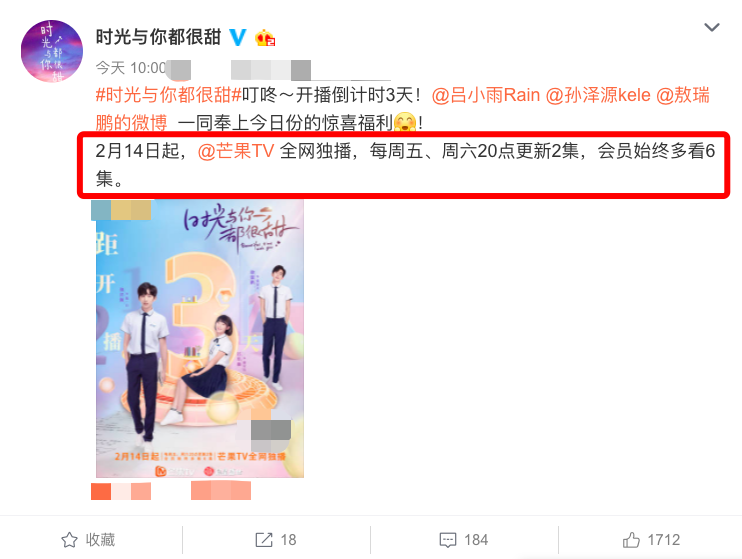Click the star favorite icon
This screenshot has width=742, height=559.
70,540
